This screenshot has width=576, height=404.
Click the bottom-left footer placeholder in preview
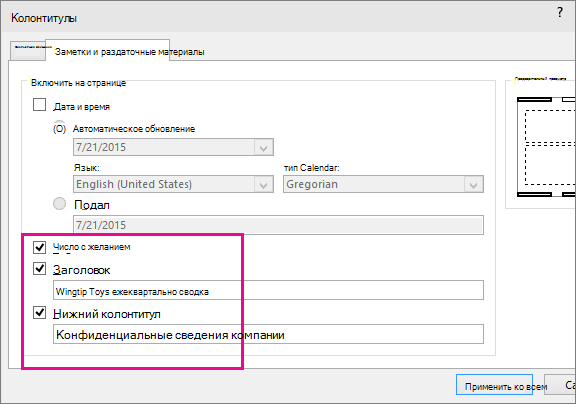pyautogui.click(x=534, y=194)
